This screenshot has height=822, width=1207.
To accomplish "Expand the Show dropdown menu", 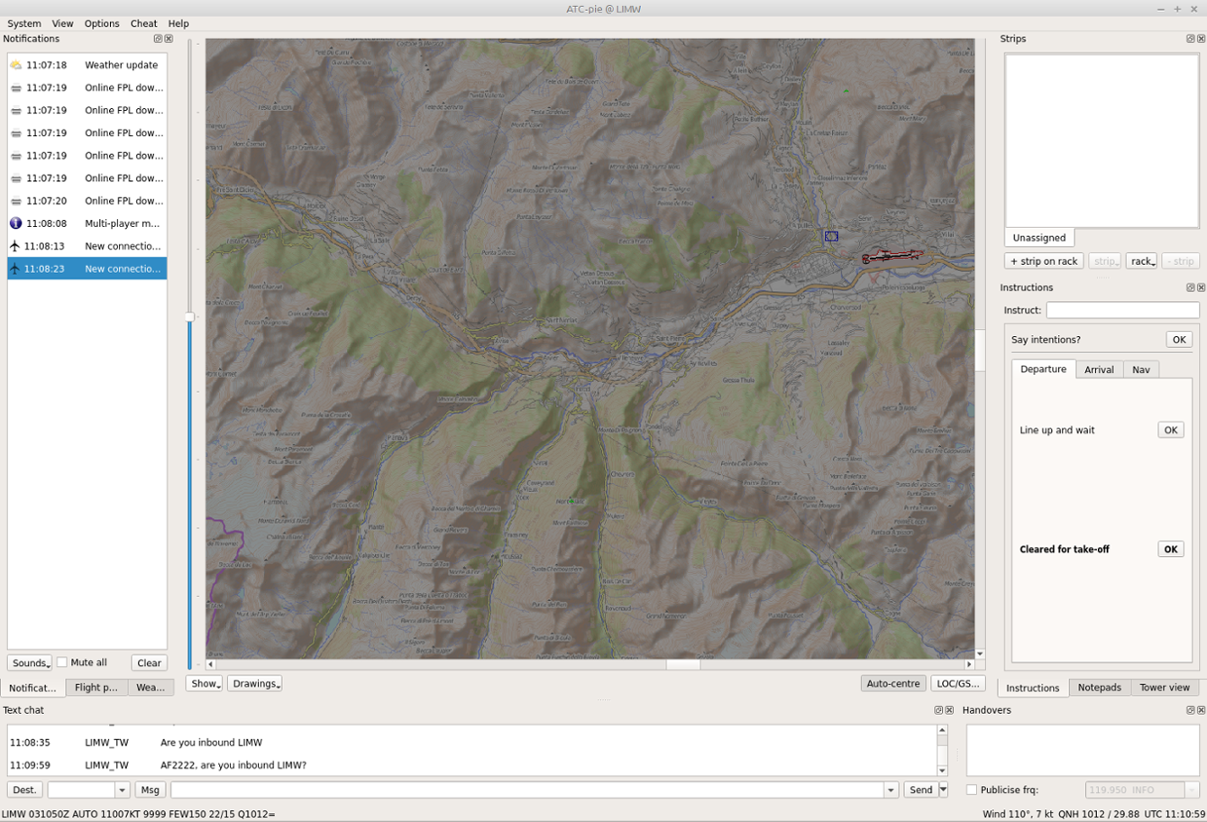I will (204, 684).
